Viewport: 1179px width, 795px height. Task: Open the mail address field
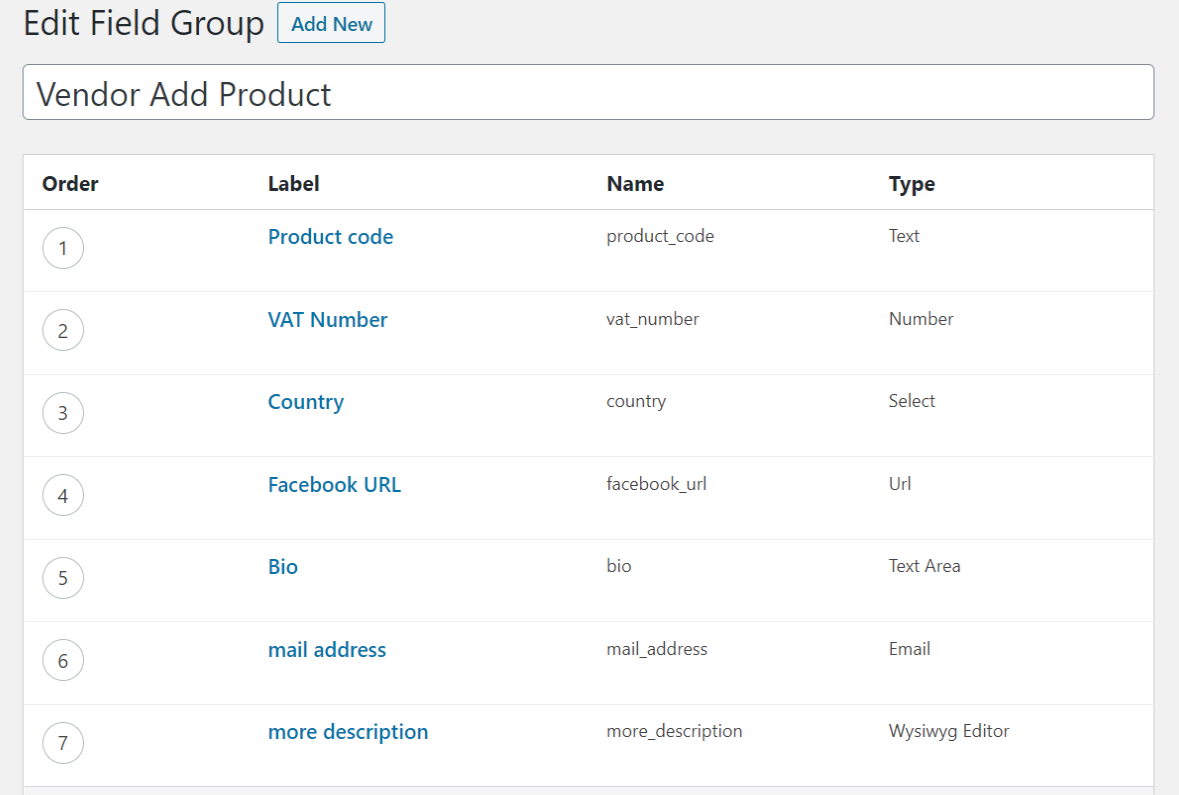click(326, 649)
